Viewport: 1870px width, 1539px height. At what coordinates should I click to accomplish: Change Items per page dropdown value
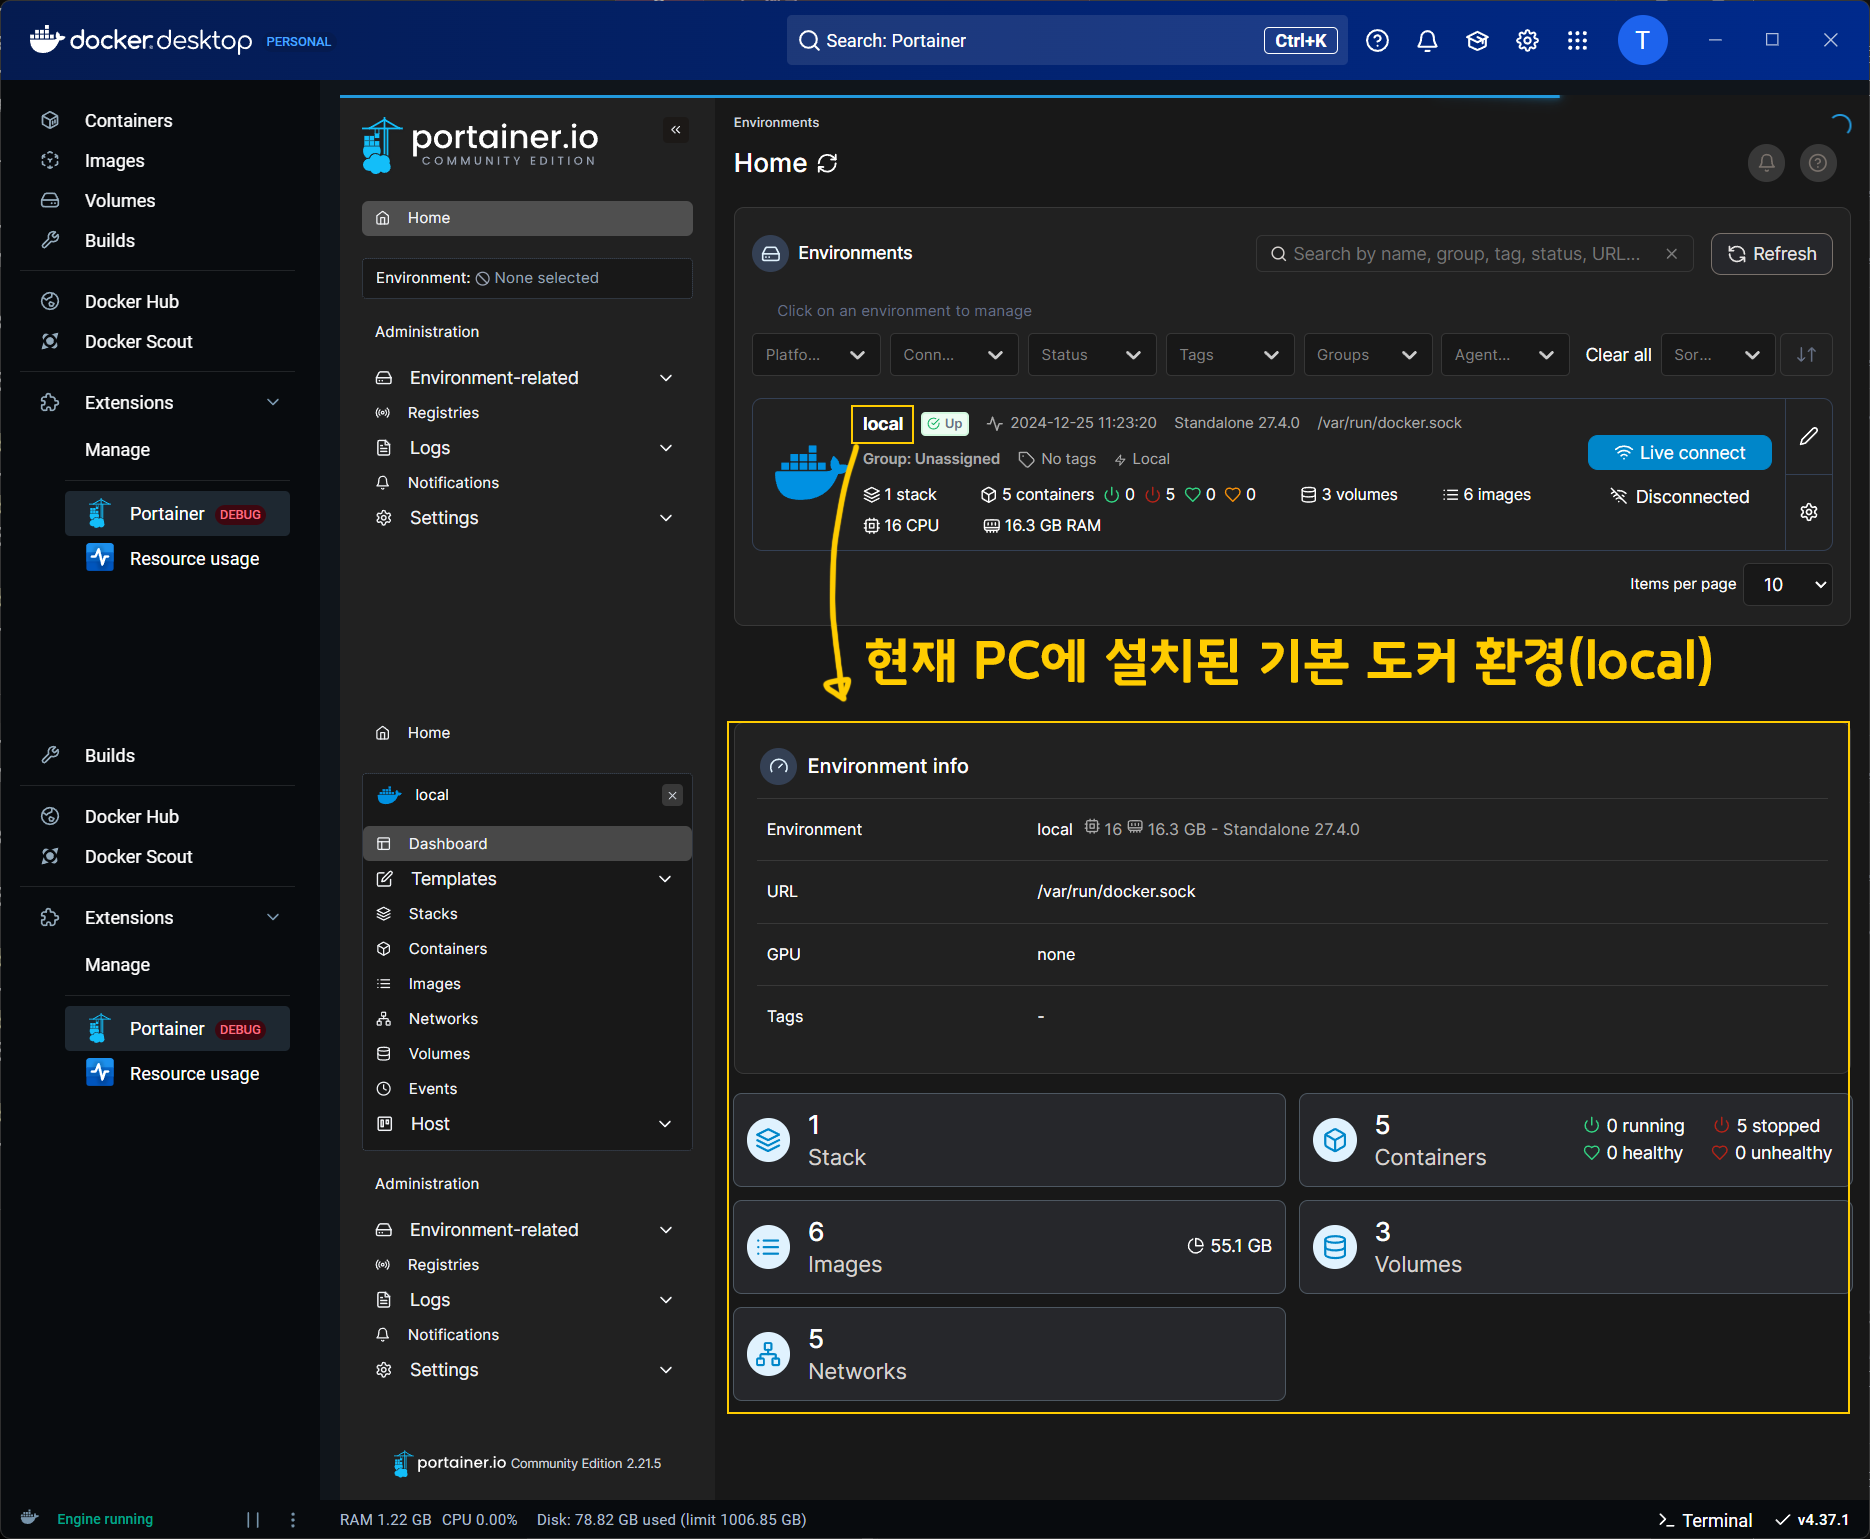(x=1788, y=585)
